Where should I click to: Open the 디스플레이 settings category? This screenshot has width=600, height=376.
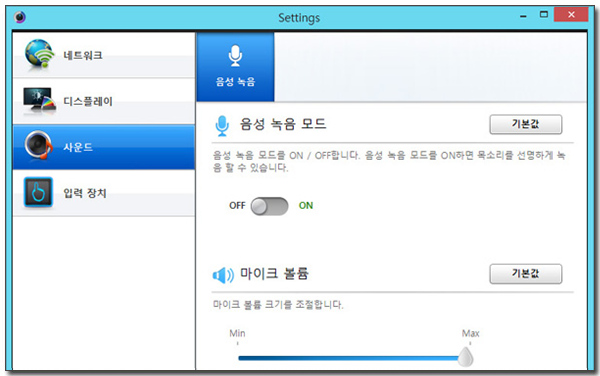104,101
